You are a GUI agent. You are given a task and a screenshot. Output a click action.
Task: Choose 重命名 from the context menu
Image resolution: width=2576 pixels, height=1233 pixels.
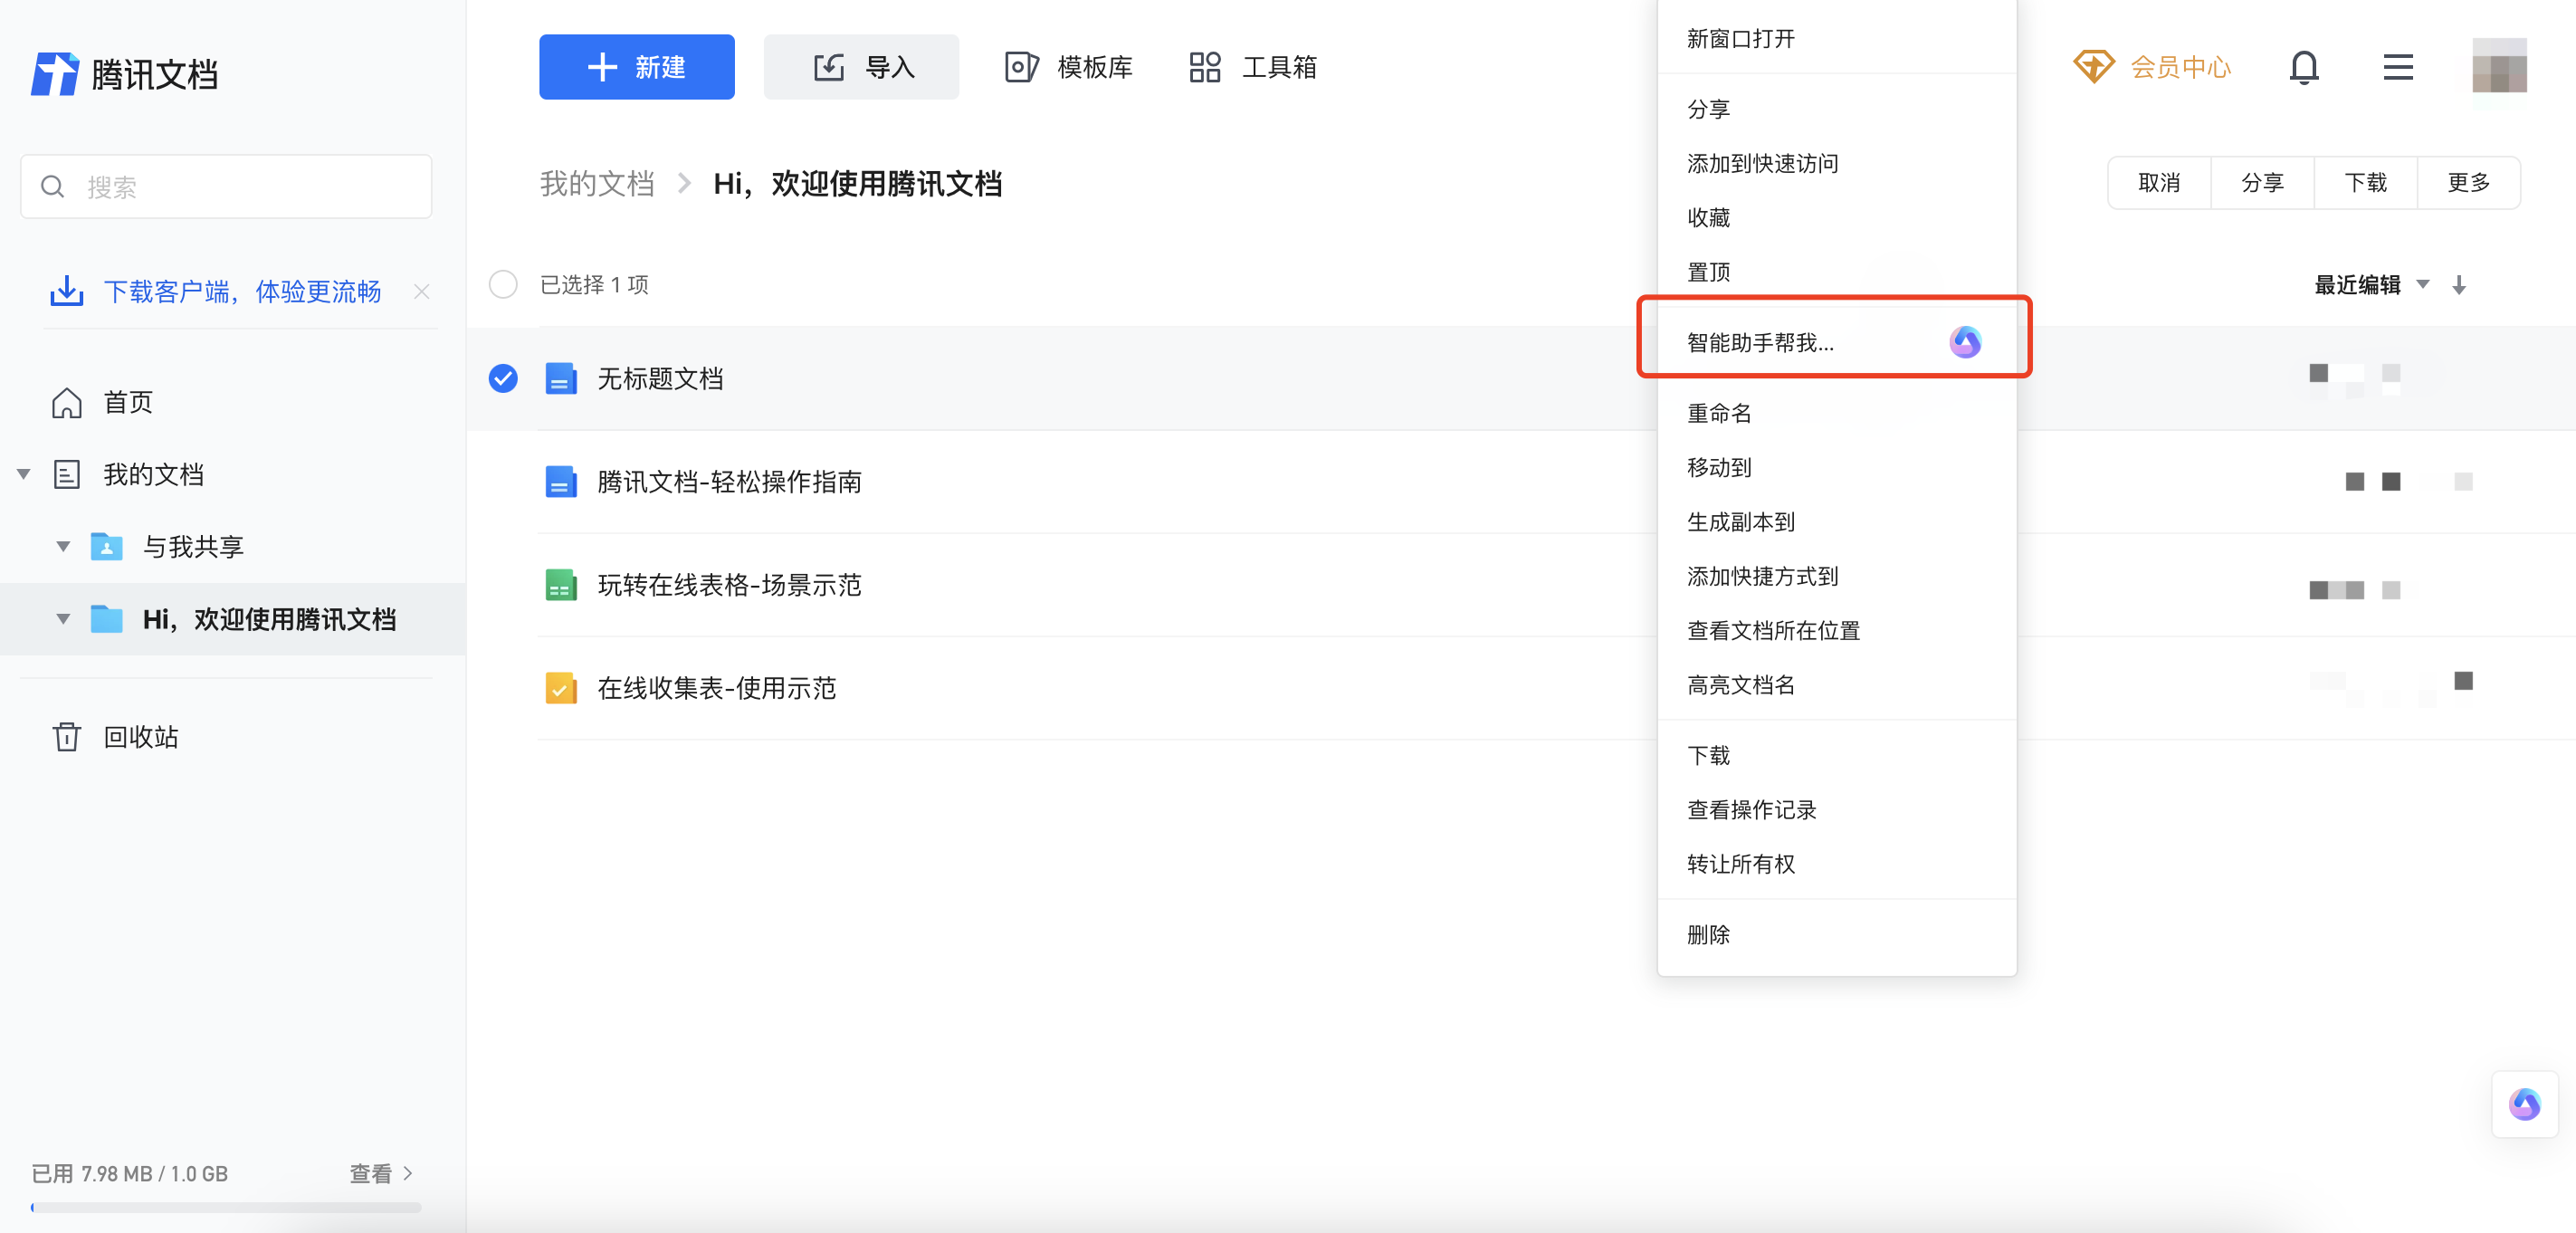(x=1719, y=413)
